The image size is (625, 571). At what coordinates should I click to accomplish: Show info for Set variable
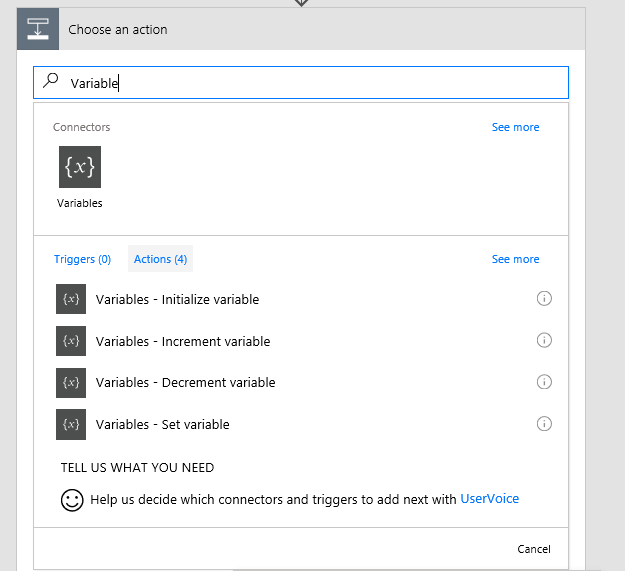tap(544, 424)
